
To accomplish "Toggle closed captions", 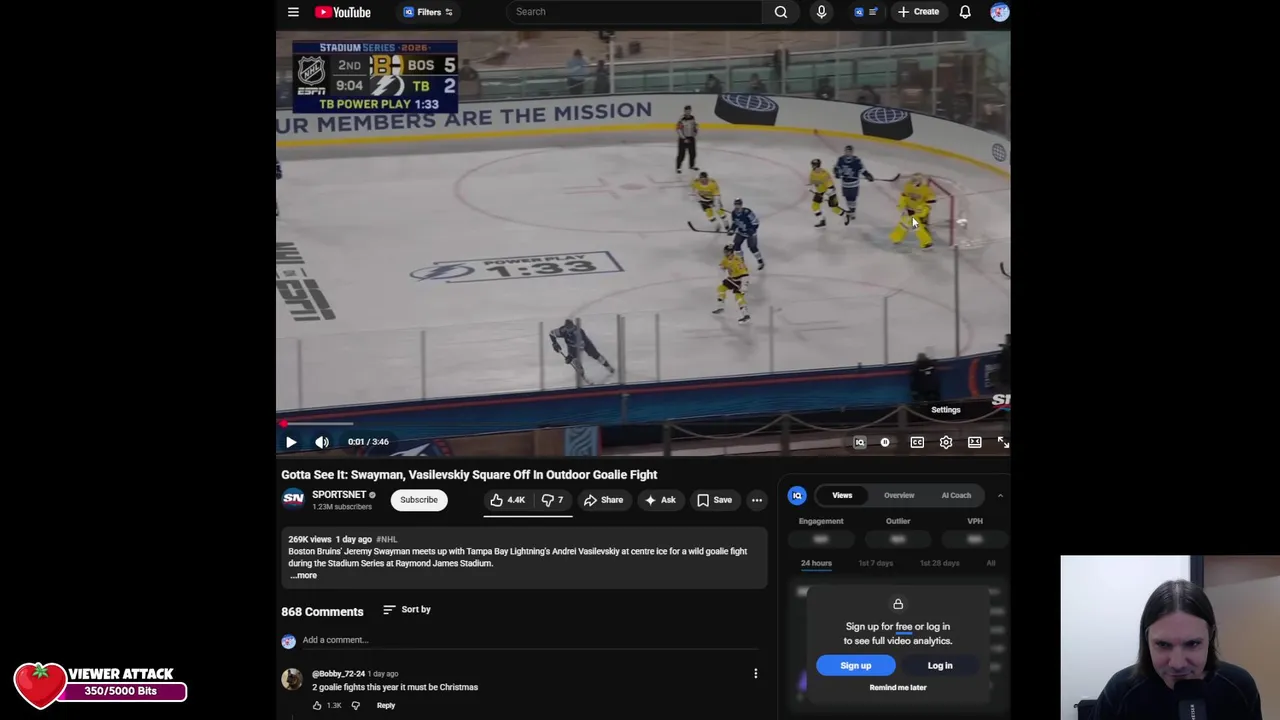I will (x=917, y=442).
